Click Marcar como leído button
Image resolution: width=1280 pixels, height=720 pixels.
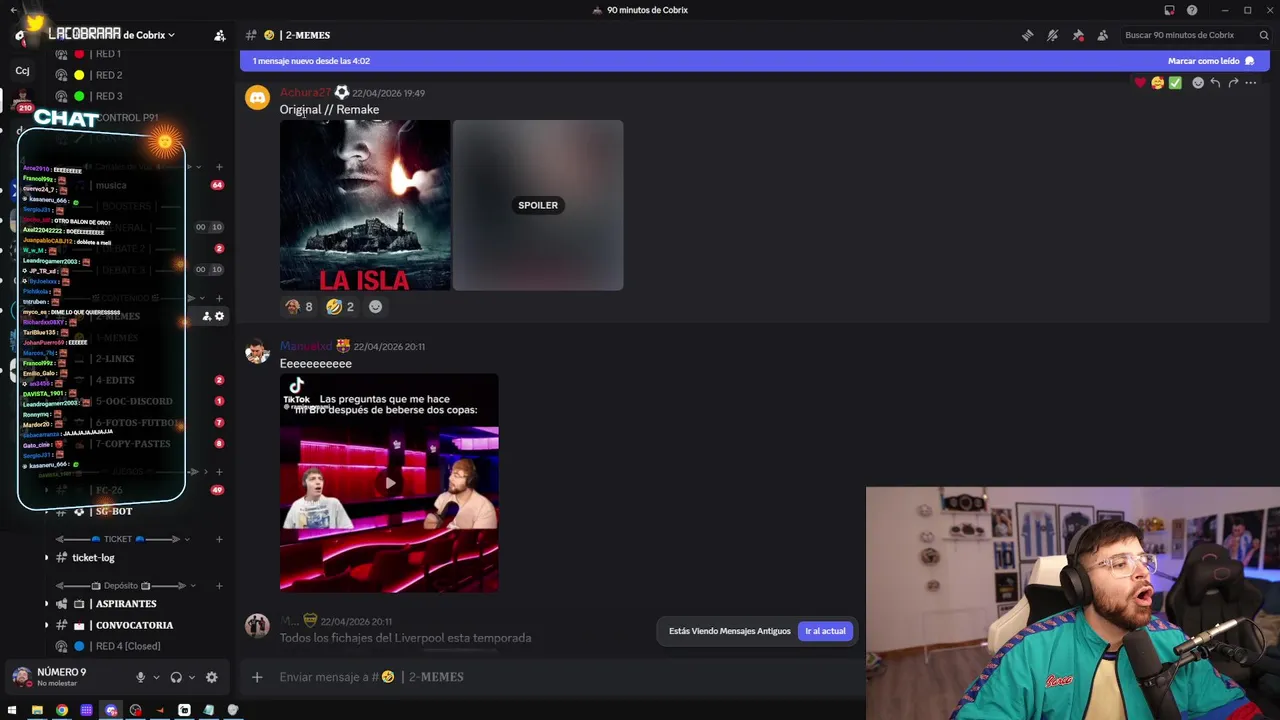[x=1211, y=61]
